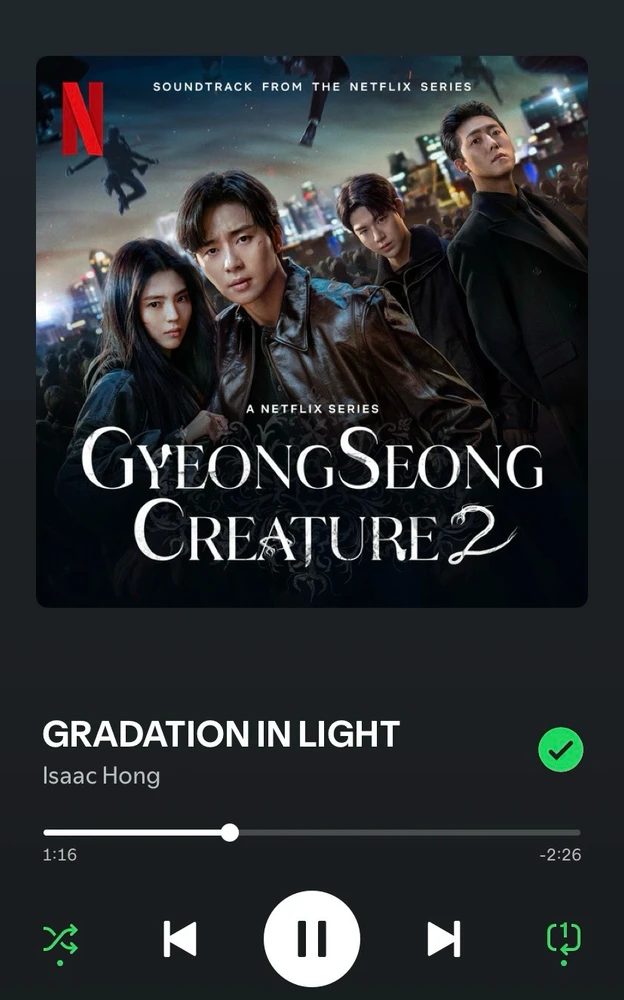Open the song title GRADATION IN LIGHT
Screen dimensions: 624x1000
click(221, 734)
